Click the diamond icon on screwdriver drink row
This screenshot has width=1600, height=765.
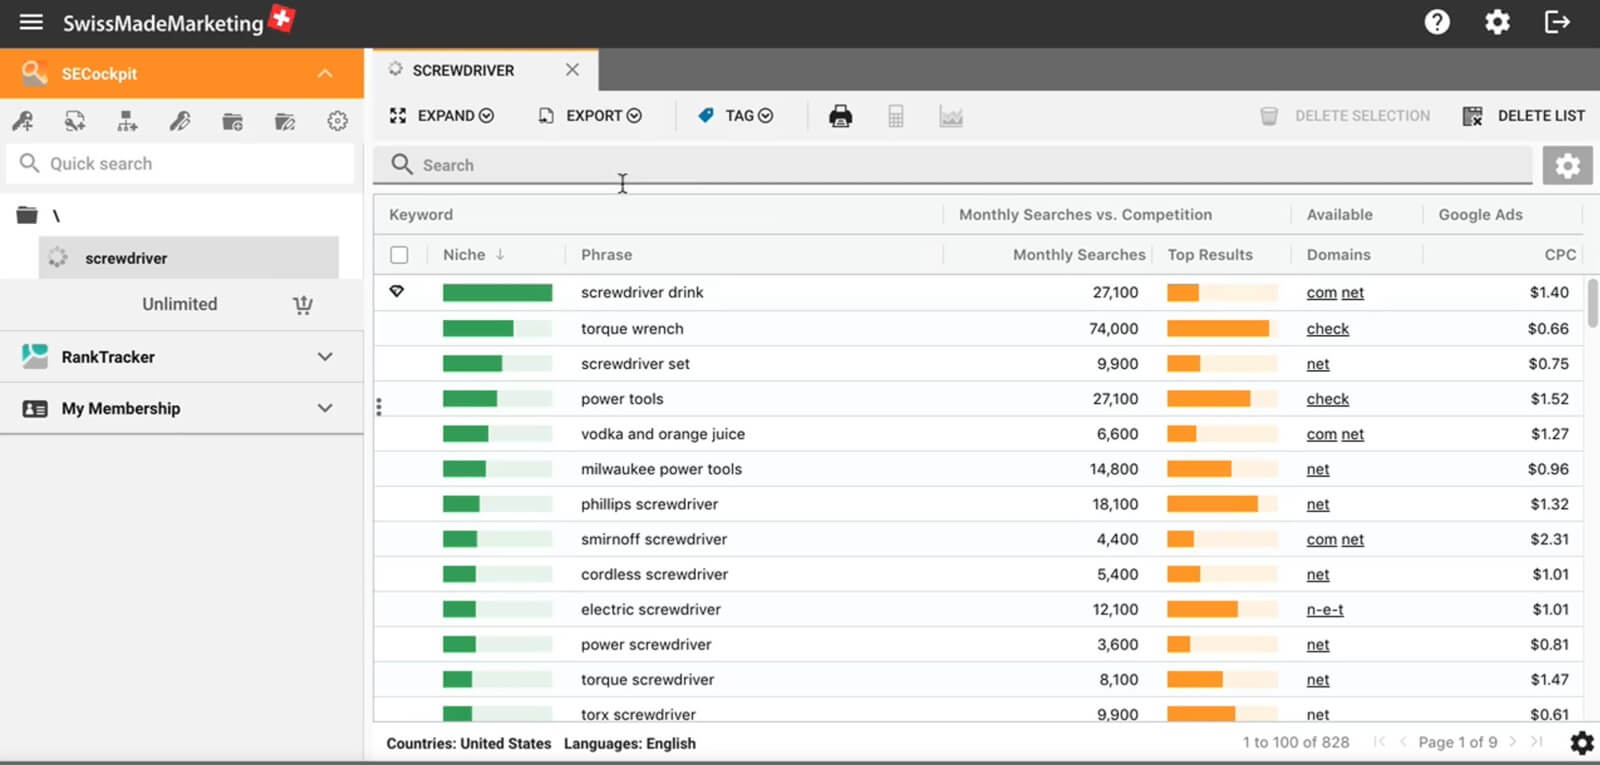point(397,292)
